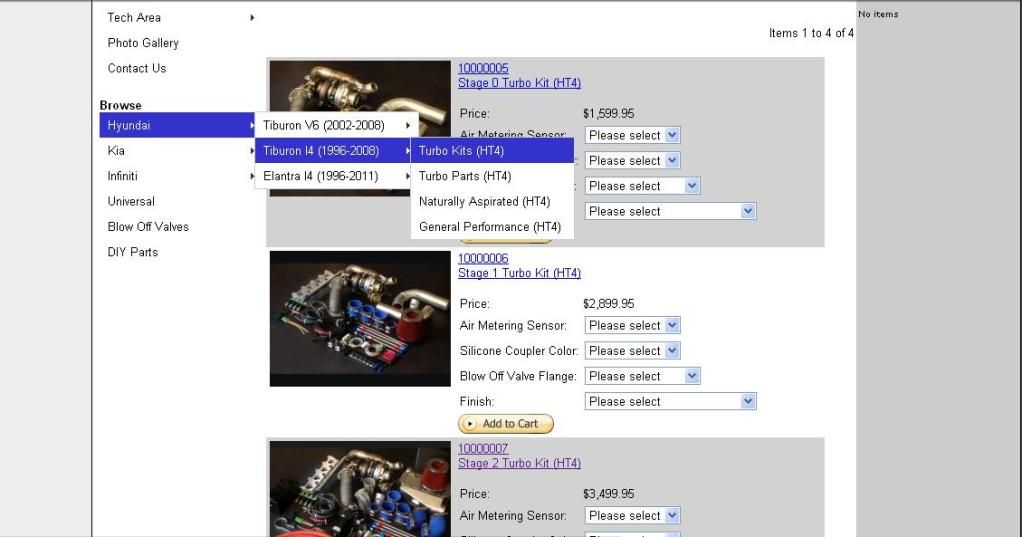Open Stage 1 Silicone Coupler Color dropdown
The width and height of the screenshot is (1022, 537).
(x=632, y=351)
